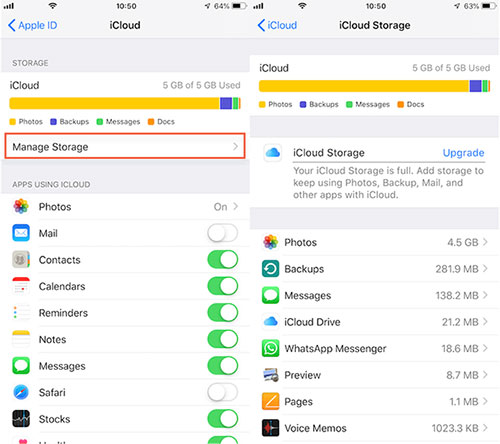Tap the WhatsApp Messenger label
This screenshot has height=444, width=500.
tap(335, 348)
